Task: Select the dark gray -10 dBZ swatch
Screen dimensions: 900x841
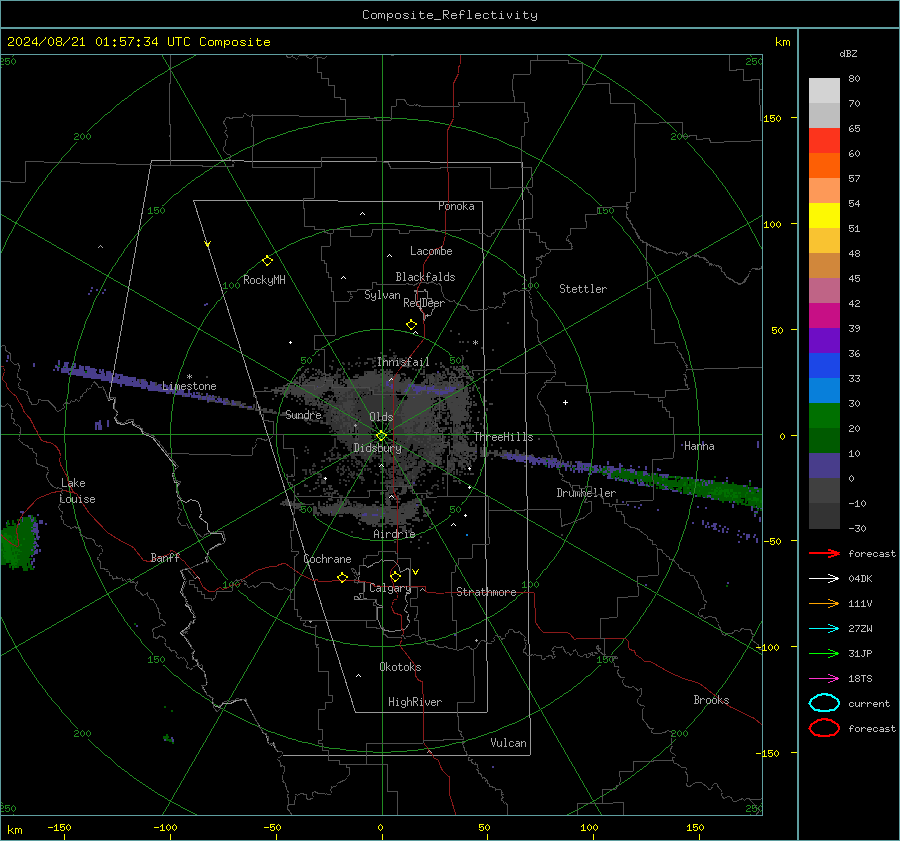Action: [824, 516]
